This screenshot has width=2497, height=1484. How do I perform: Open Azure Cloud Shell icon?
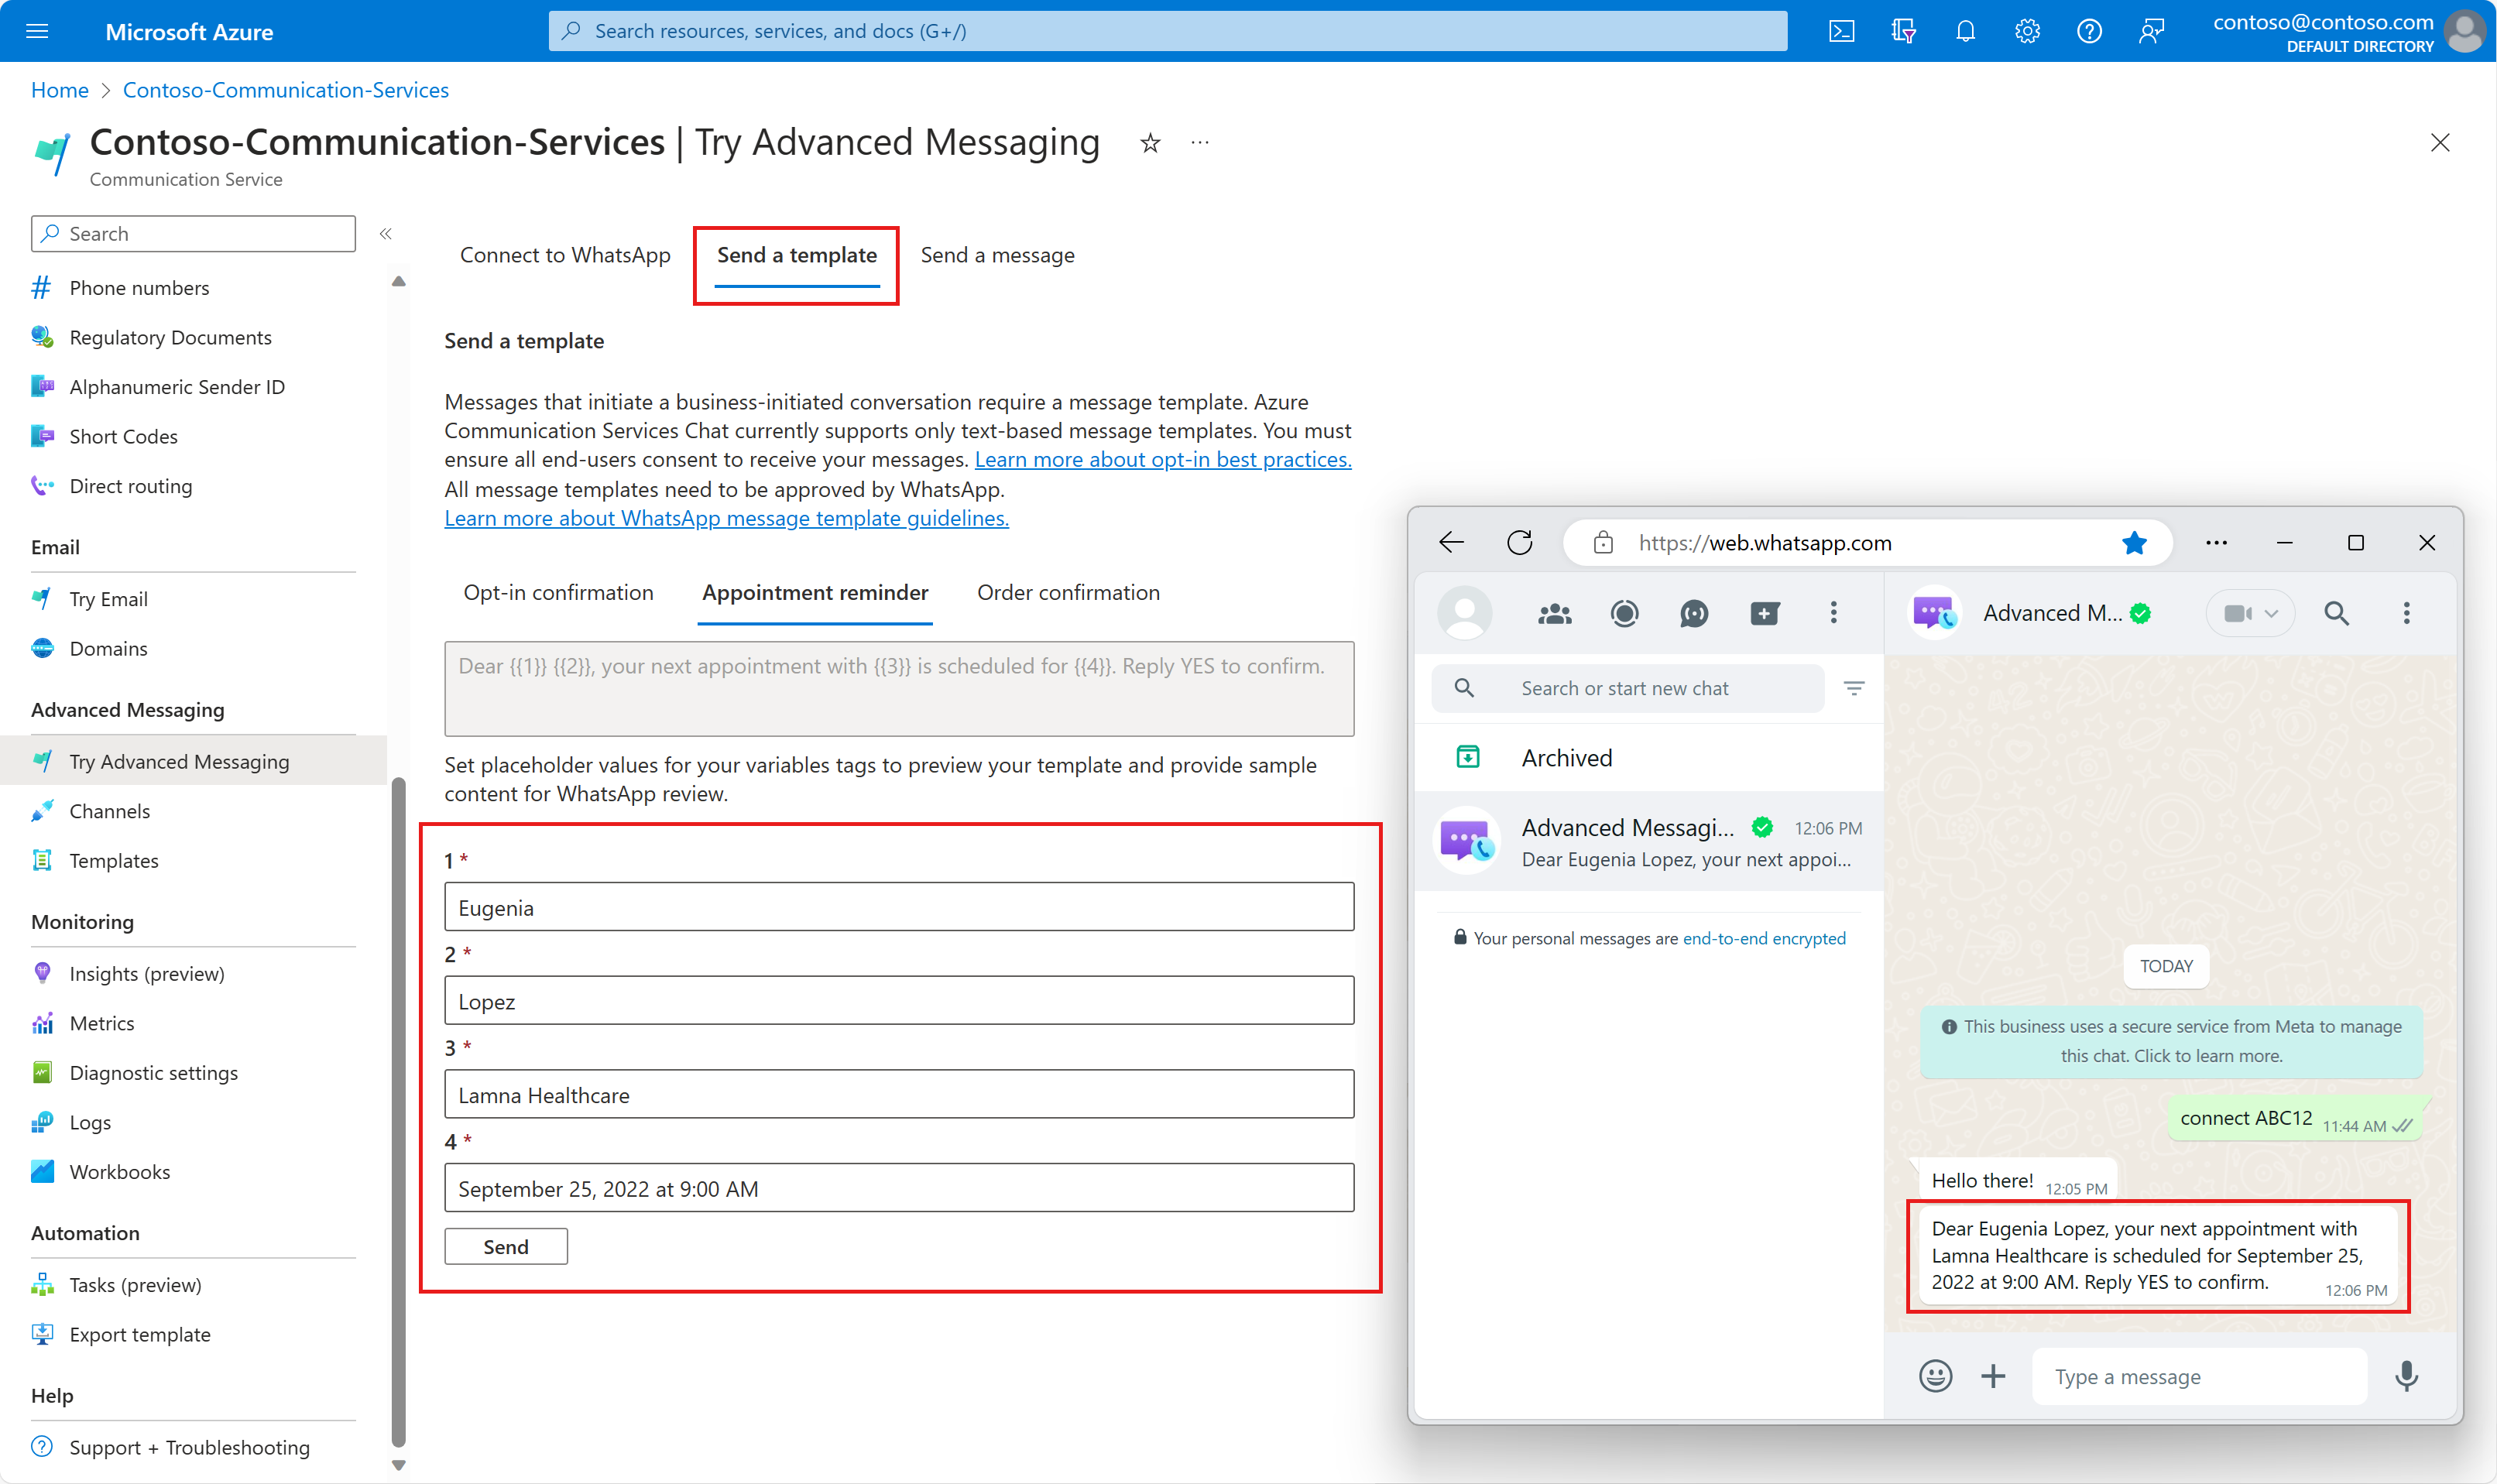click(1841, 31)
